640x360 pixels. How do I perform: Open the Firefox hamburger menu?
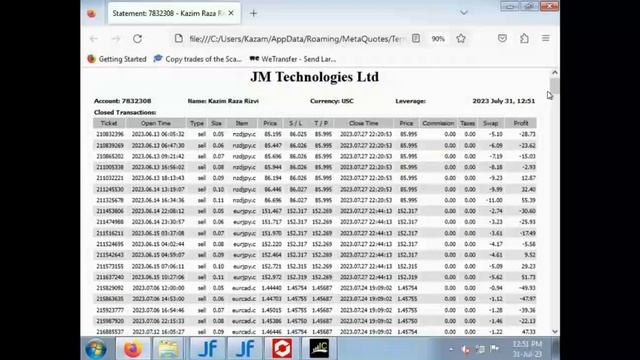(x=546, y=38)
